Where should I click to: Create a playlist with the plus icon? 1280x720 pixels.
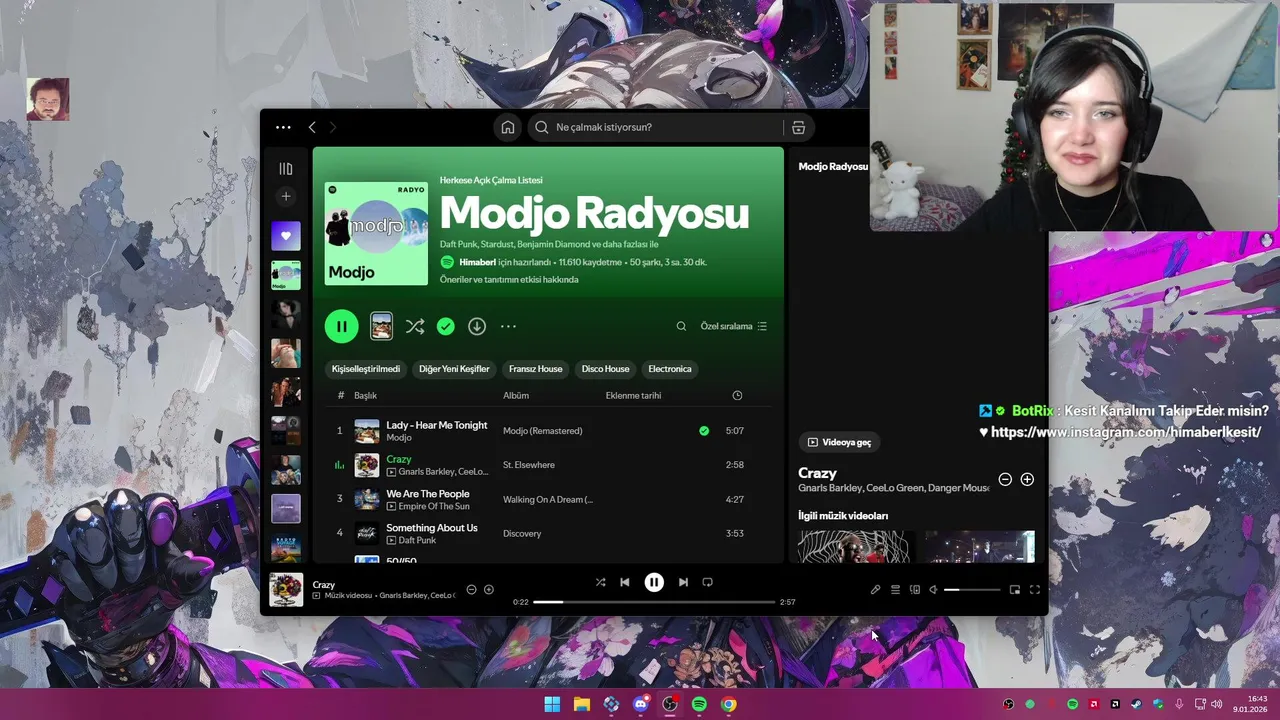[286, 197]
